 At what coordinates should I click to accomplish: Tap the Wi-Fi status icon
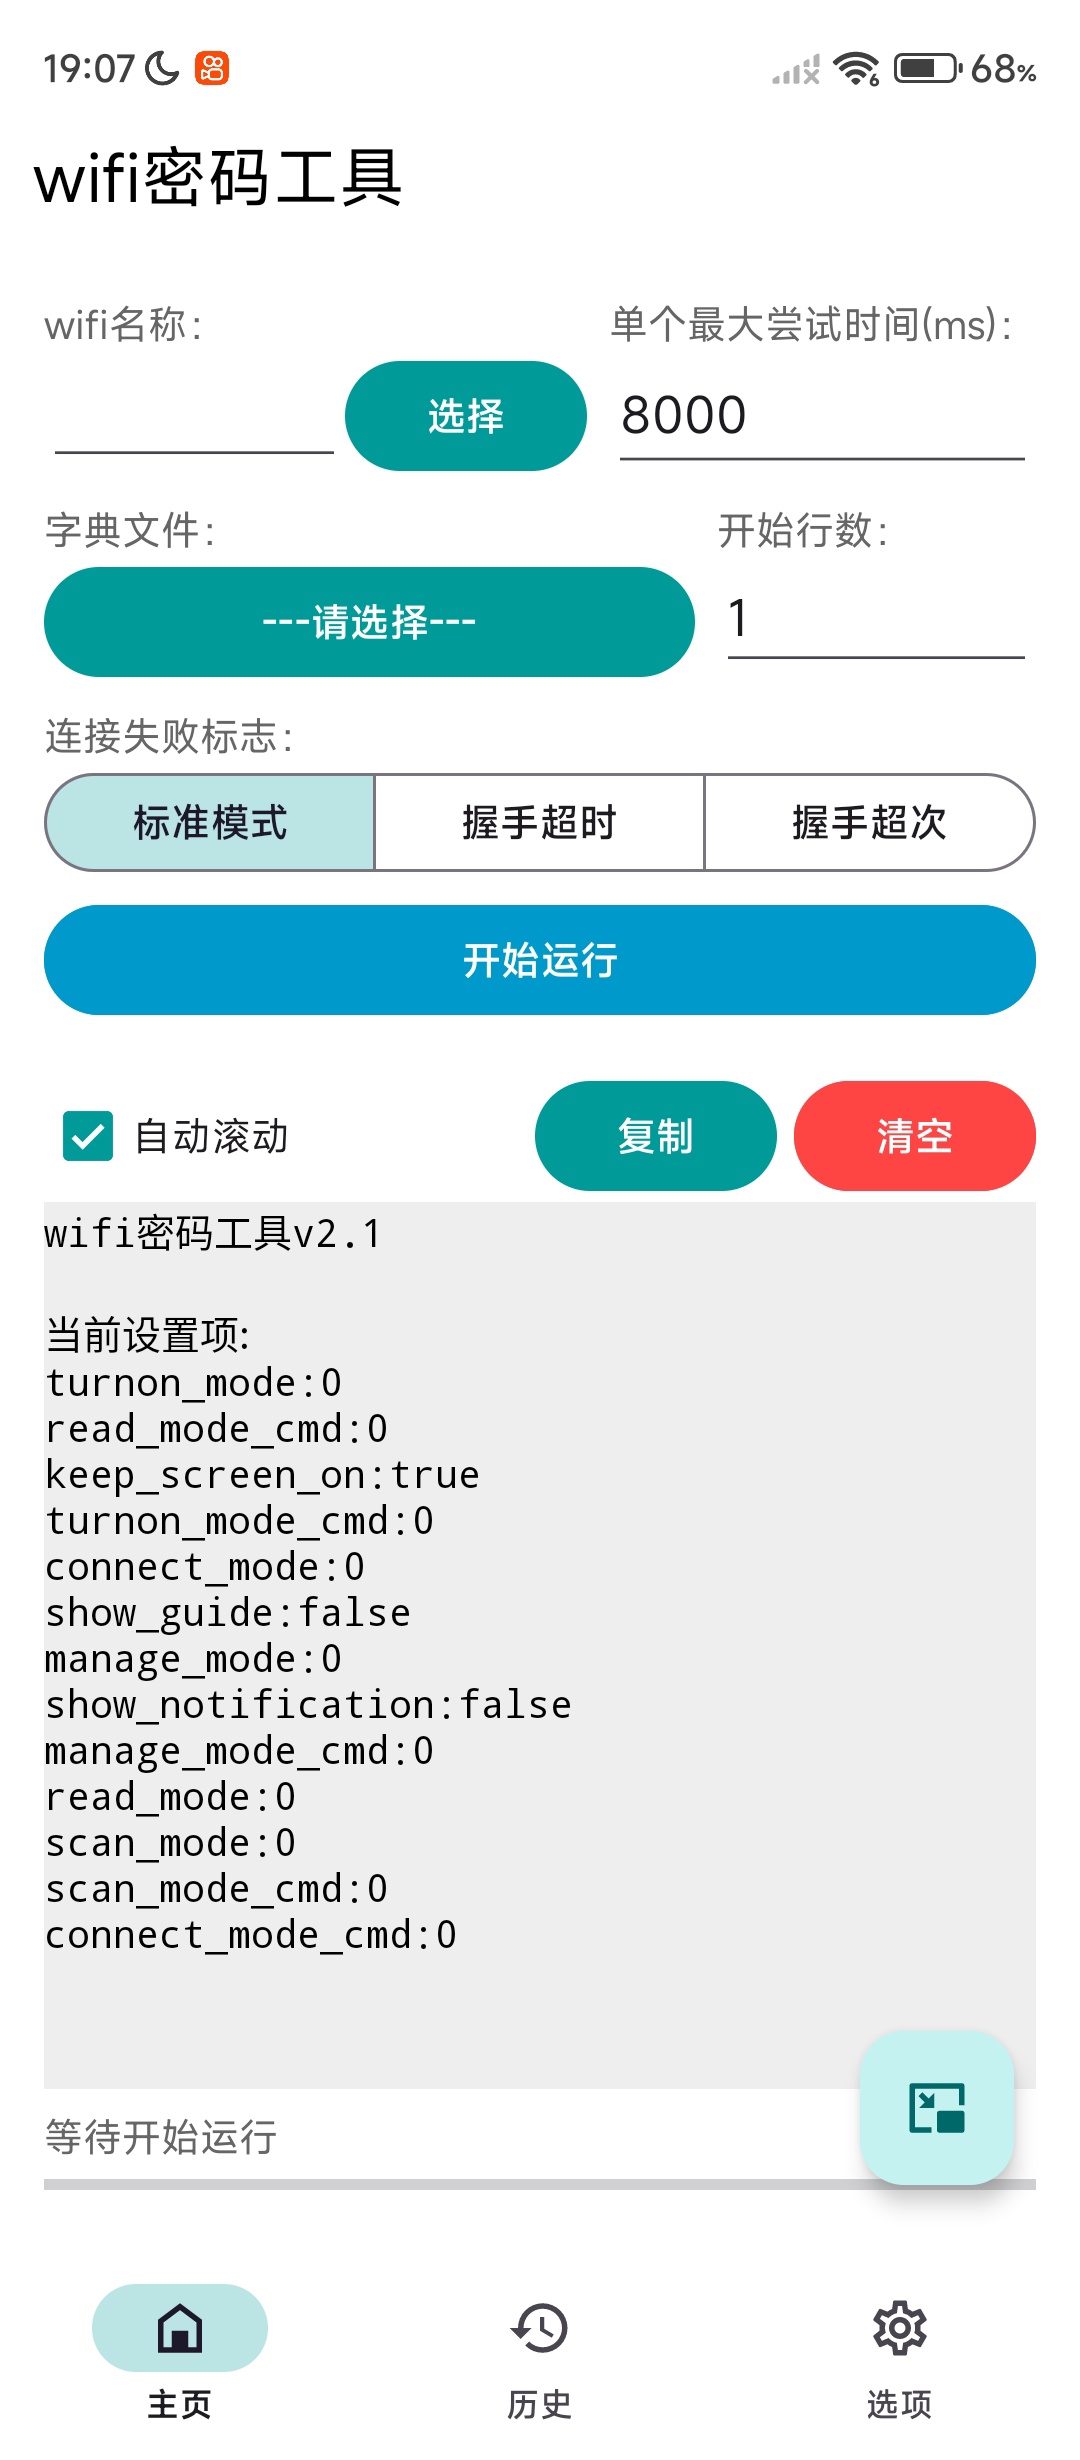pyautogui.click(x=856, y=69)
